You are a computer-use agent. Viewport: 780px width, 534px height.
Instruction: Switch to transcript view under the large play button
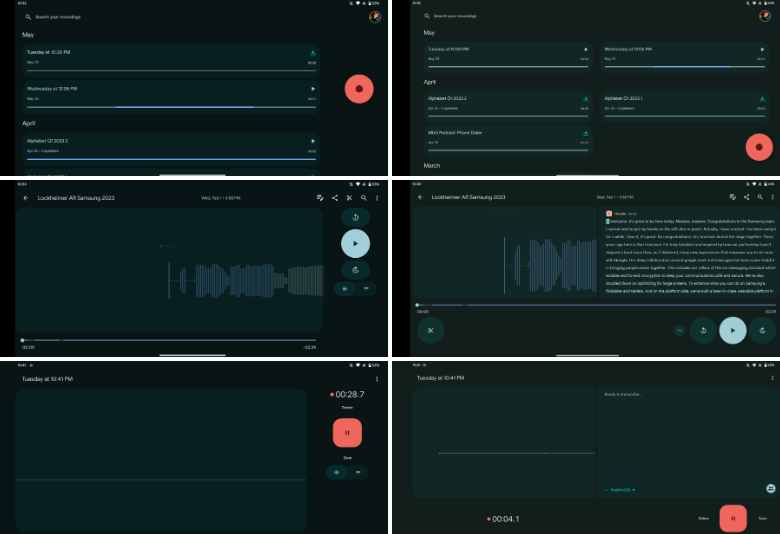click(365, 289)
